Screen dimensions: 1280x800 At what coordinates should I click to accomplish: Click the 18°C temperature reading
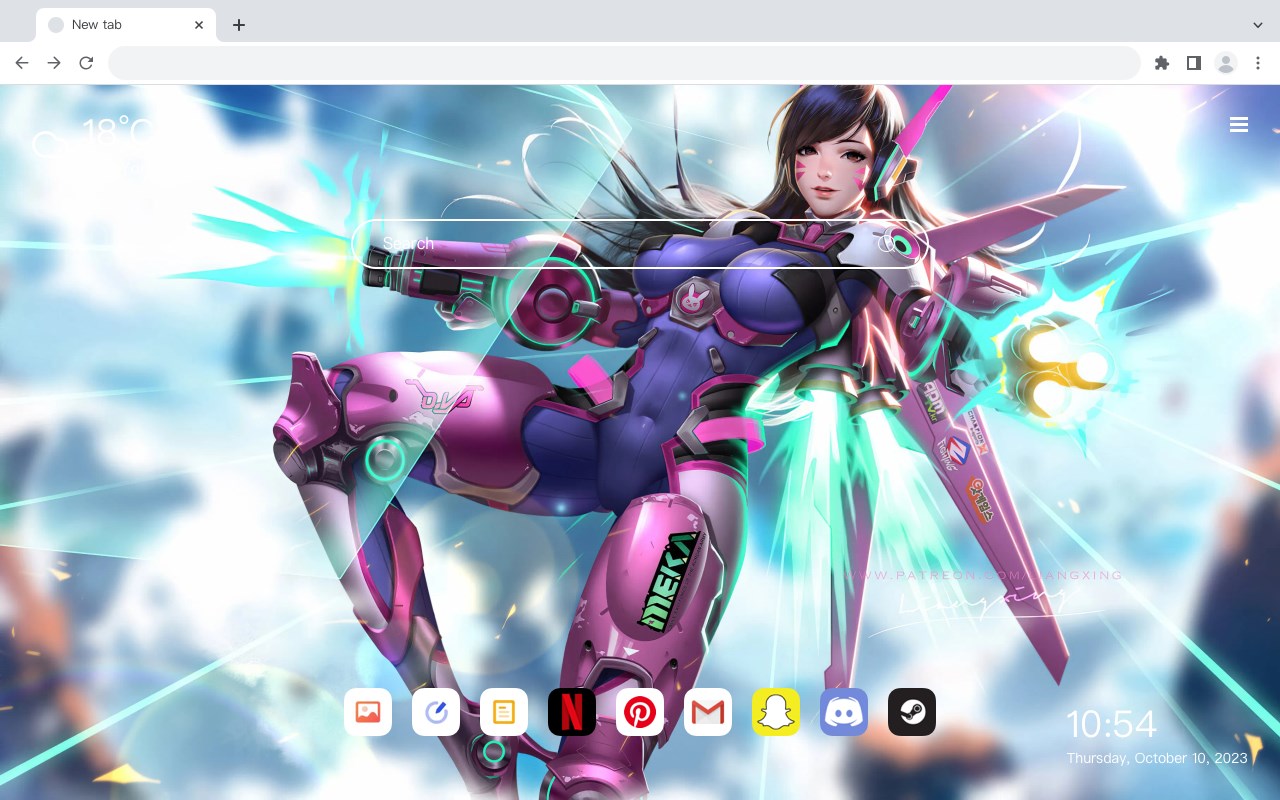[118, 132]
